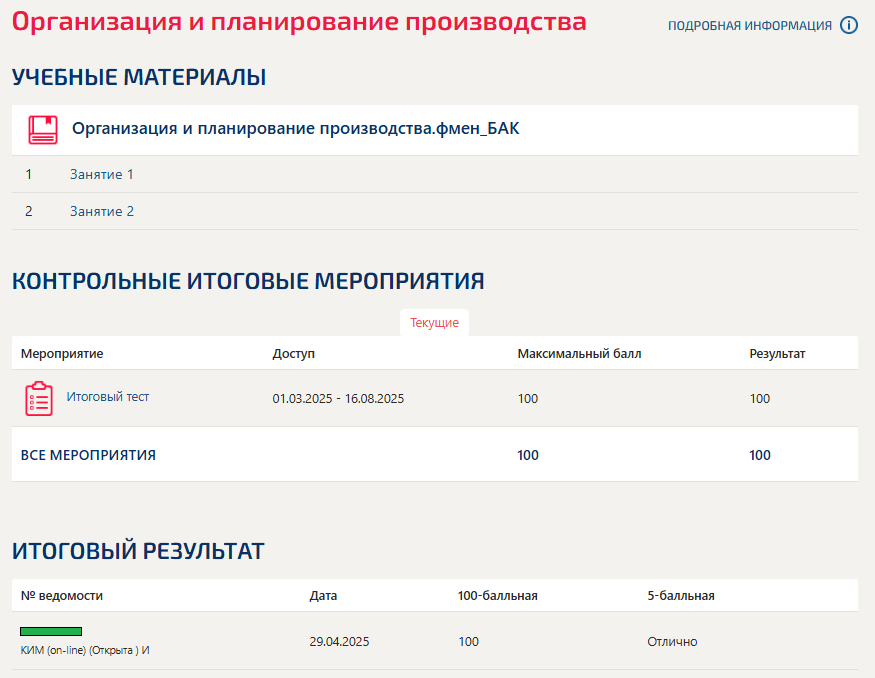Switch to the Текущие tab
This screenshot has height=678, width=875.
click(434, 323)
